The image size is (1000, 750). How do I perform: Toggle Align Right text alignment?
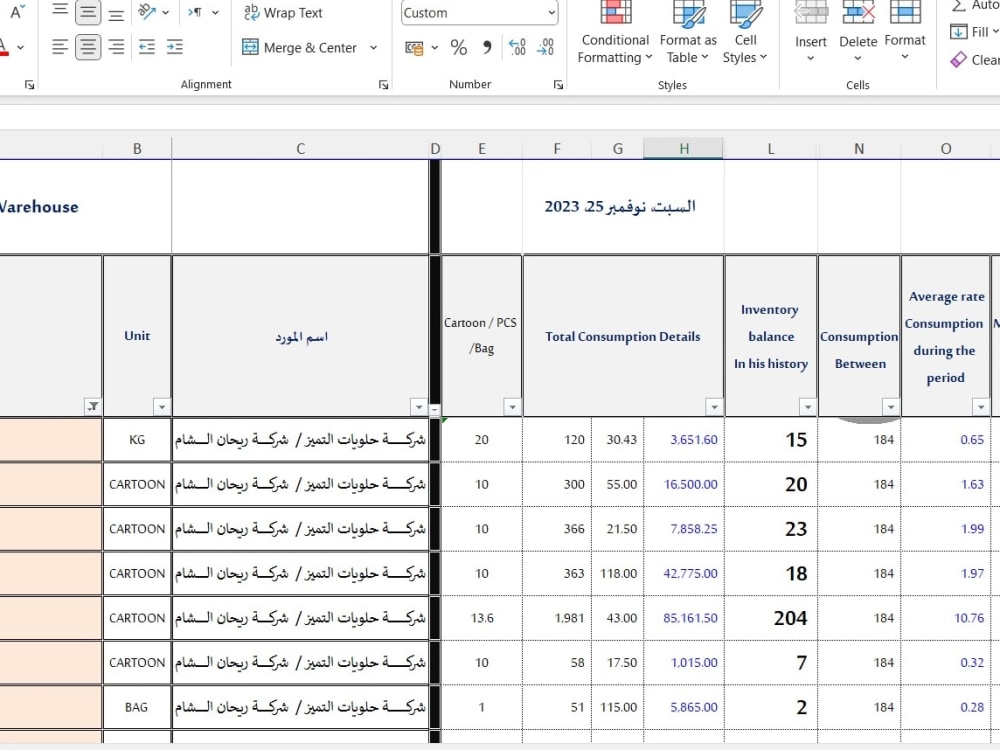pyautogui.click(x=116, y=47)
